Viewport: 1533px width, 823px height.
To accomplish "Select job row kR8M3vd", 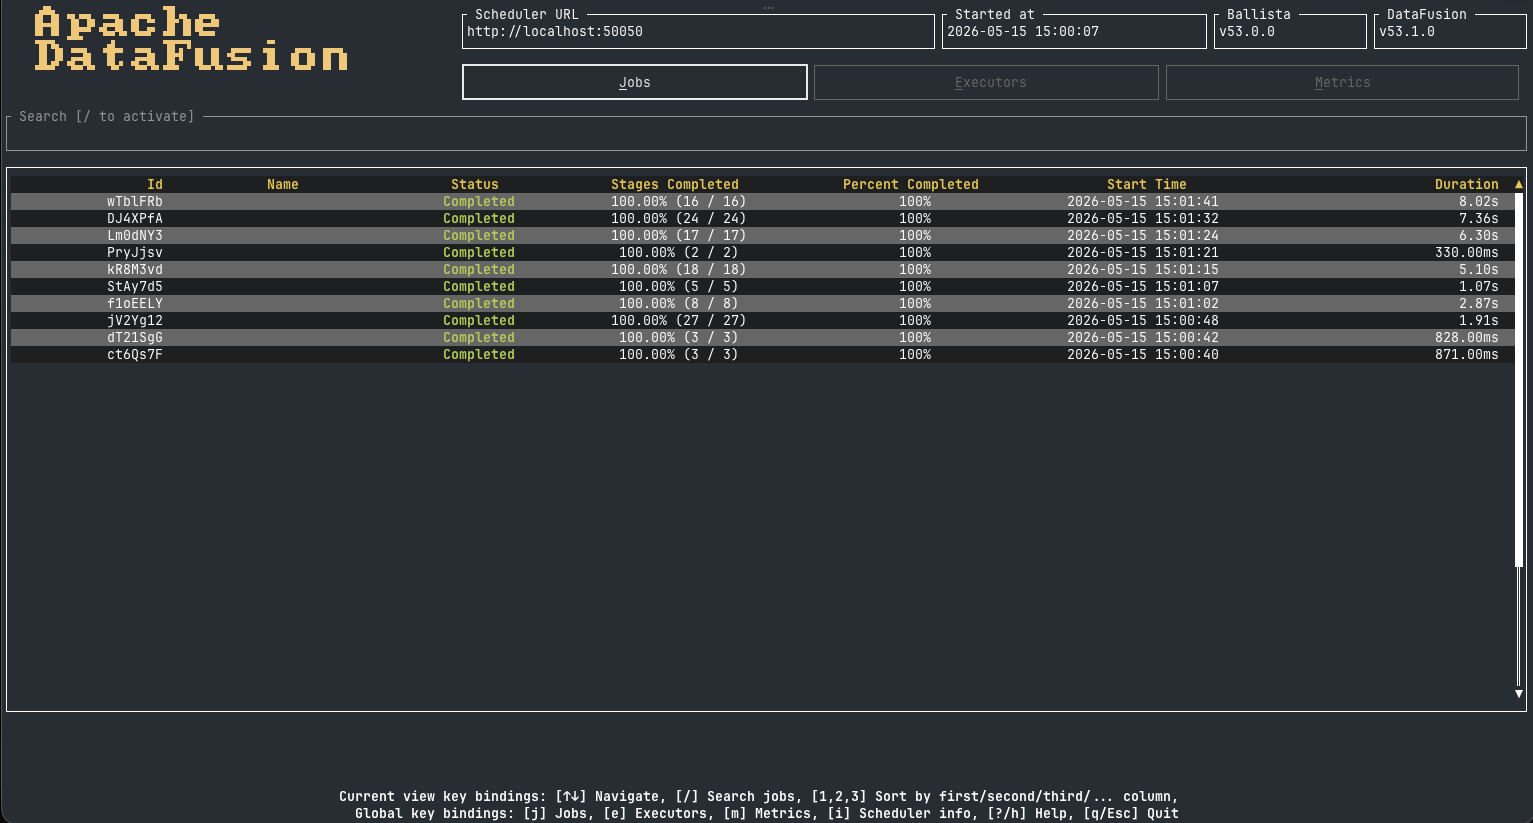I will pos(762,269).
